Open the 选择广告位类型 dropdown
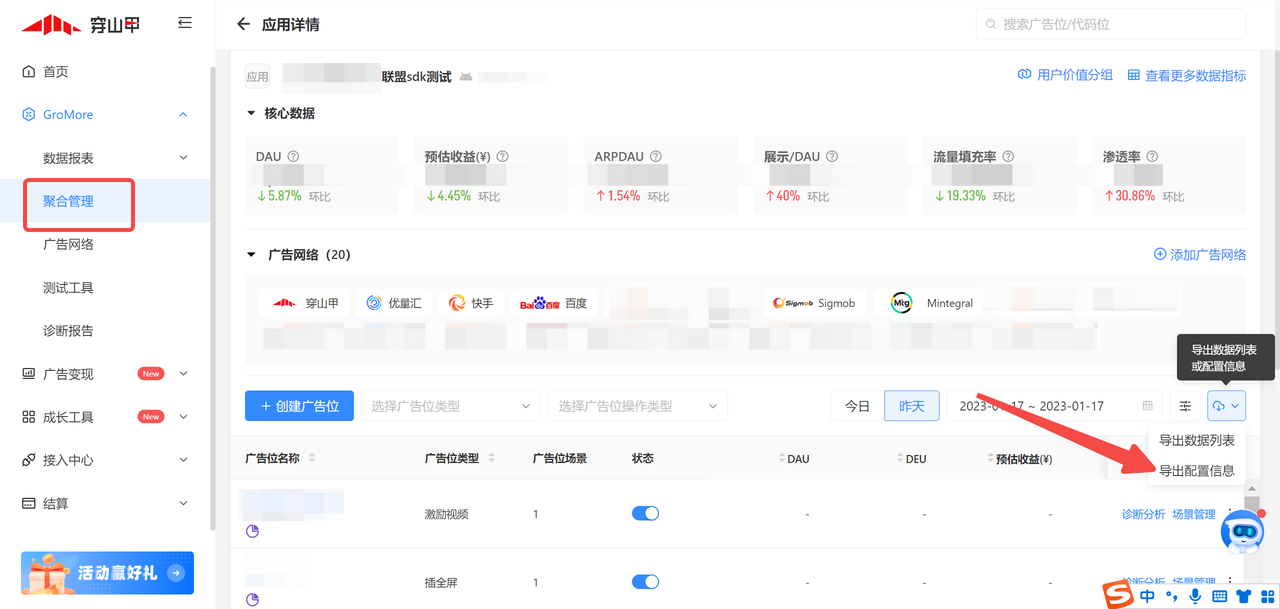This screenshot has width=1280, height=609. click(449, 406)
